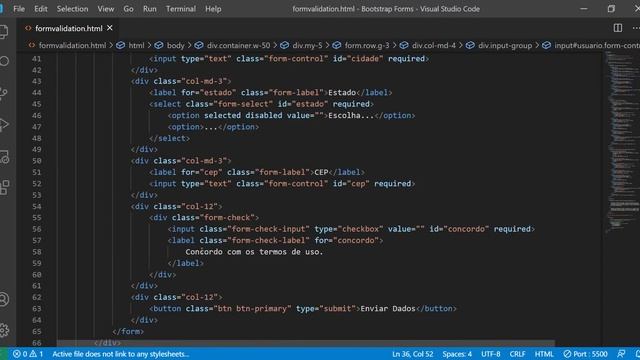Image resolution: width=640 pixels, height=360 pixels.
Task: Change indentation via Spaces: 4
Action: pos(457,354)
